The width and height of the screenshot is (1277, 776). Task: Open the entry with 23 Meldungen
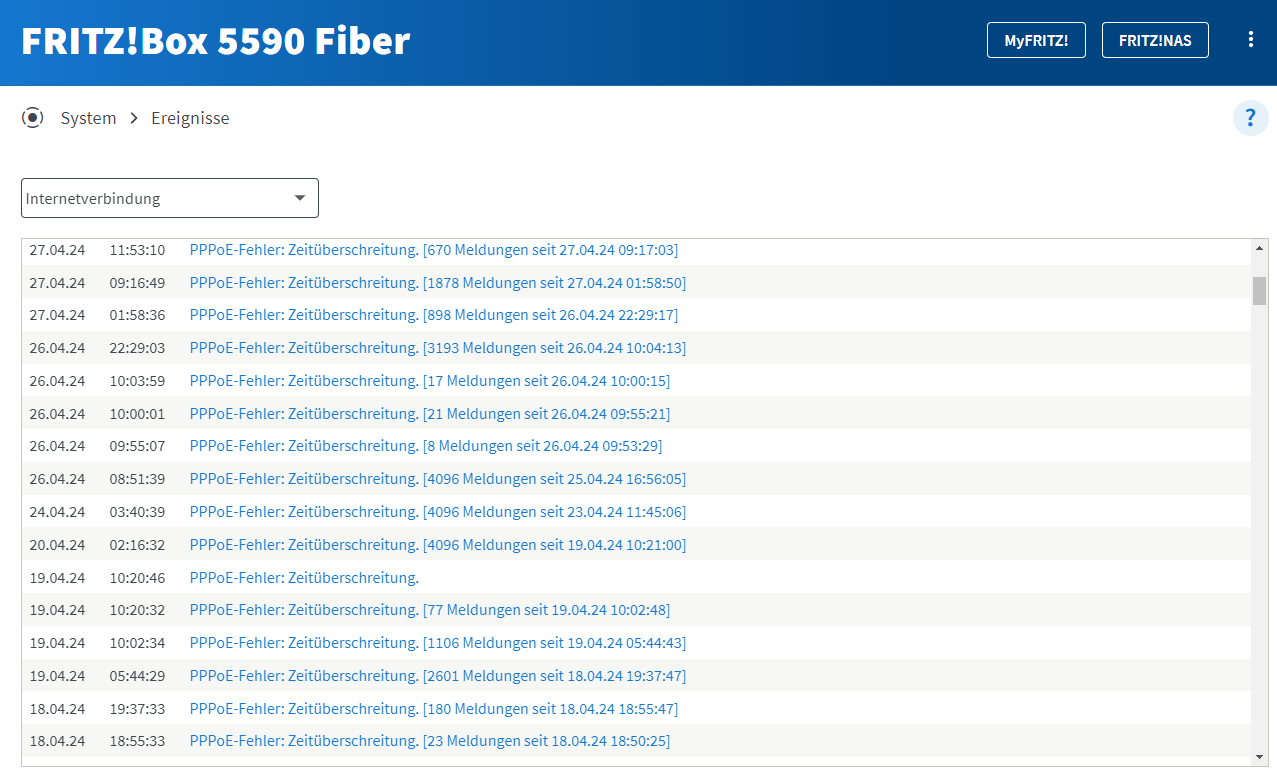[x=430, y=741]
